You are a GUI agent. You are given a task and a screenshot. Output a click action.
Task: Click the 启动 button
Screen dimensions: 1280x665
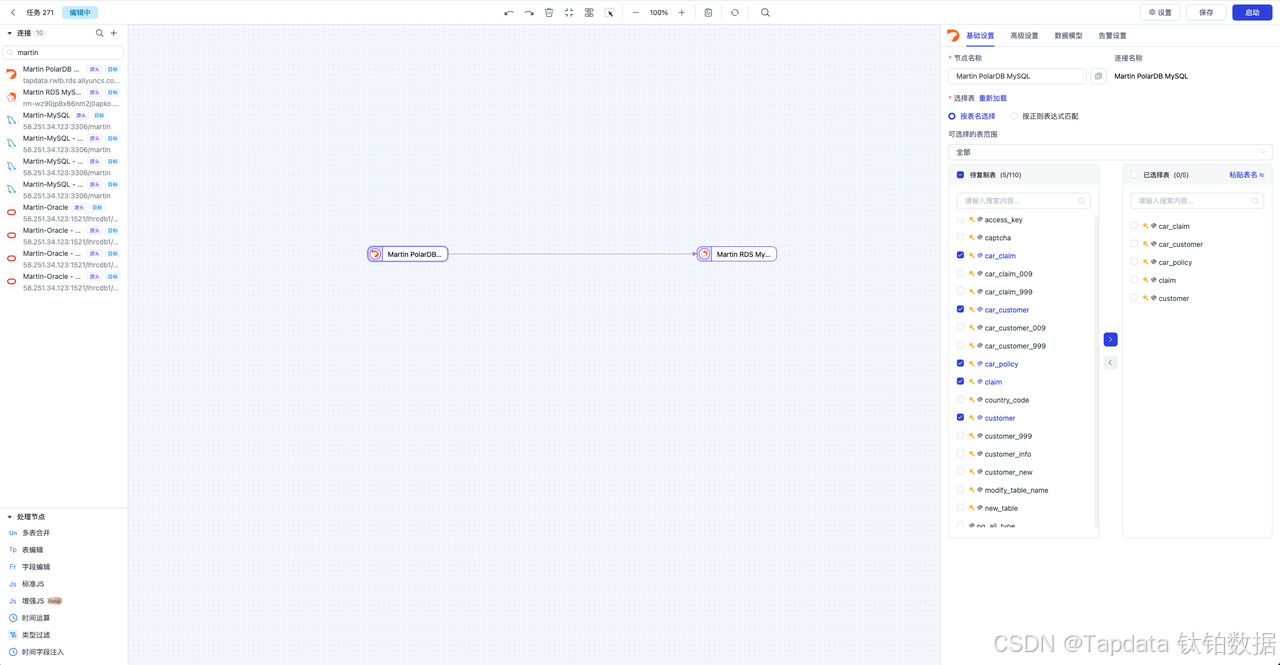point(1252,13)
